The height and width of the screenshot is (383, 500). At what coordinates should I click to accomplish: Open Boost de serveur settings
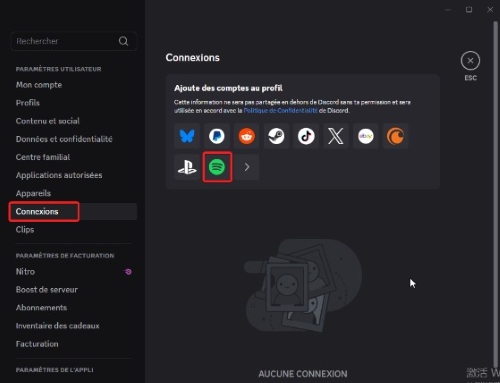click(47, 290)
